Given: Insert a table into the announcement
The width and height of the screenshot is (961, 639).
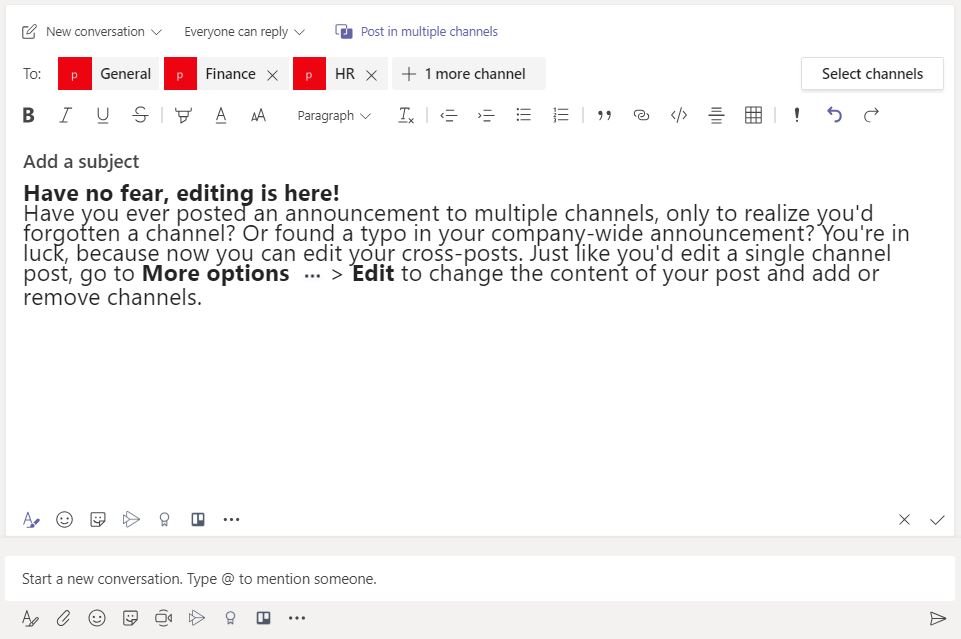Looking at the screenshot, I should [x=753, y=115].
